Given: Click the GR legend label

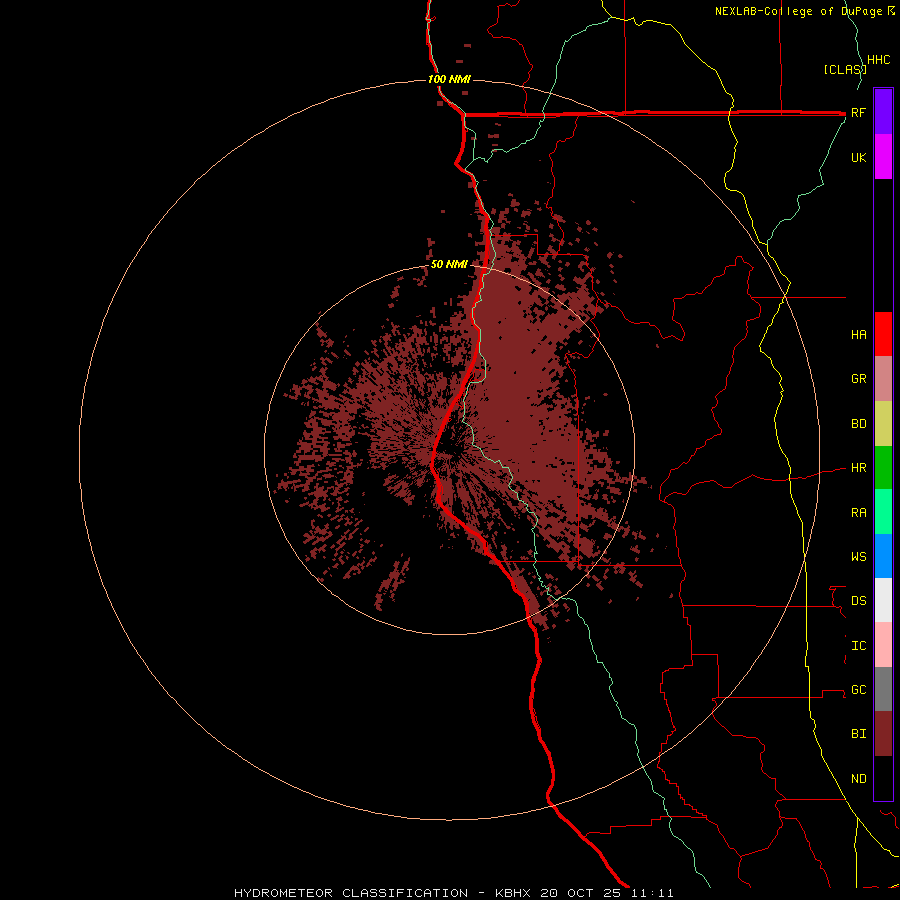Looking at the screenshot, I should tap(858, 379).
